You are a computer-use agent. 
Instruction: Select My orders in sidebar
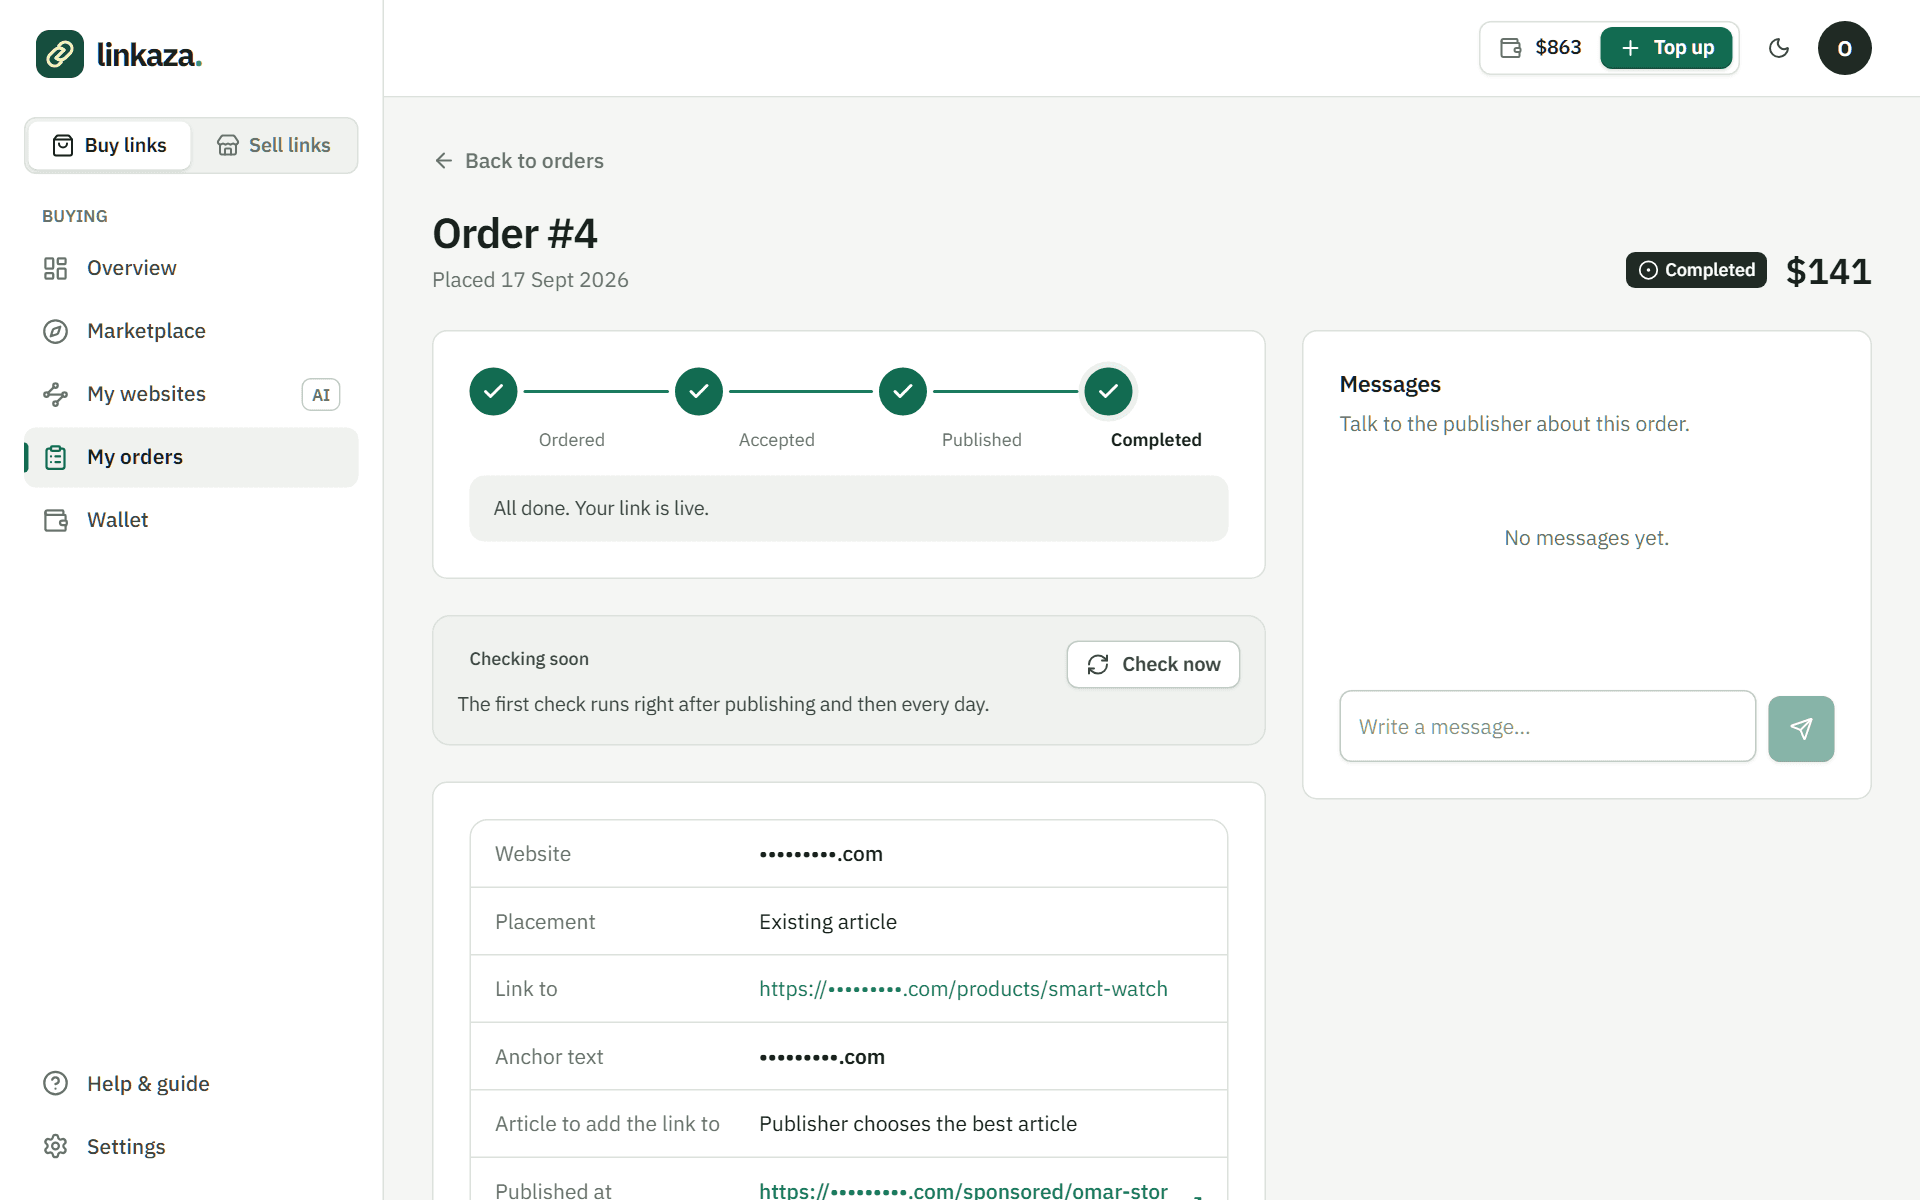click(191, 457)
